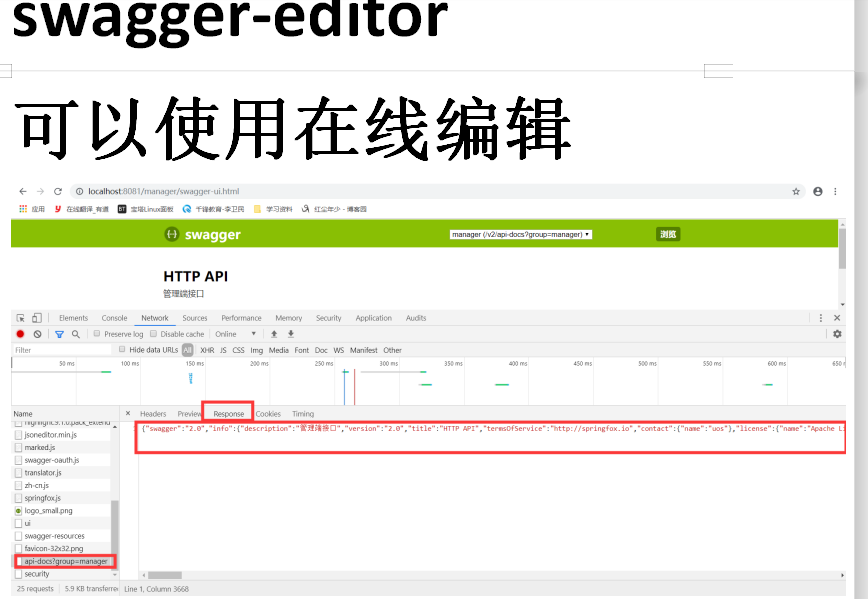
Task: Show the Timing tab
Action: click(303, 414)
